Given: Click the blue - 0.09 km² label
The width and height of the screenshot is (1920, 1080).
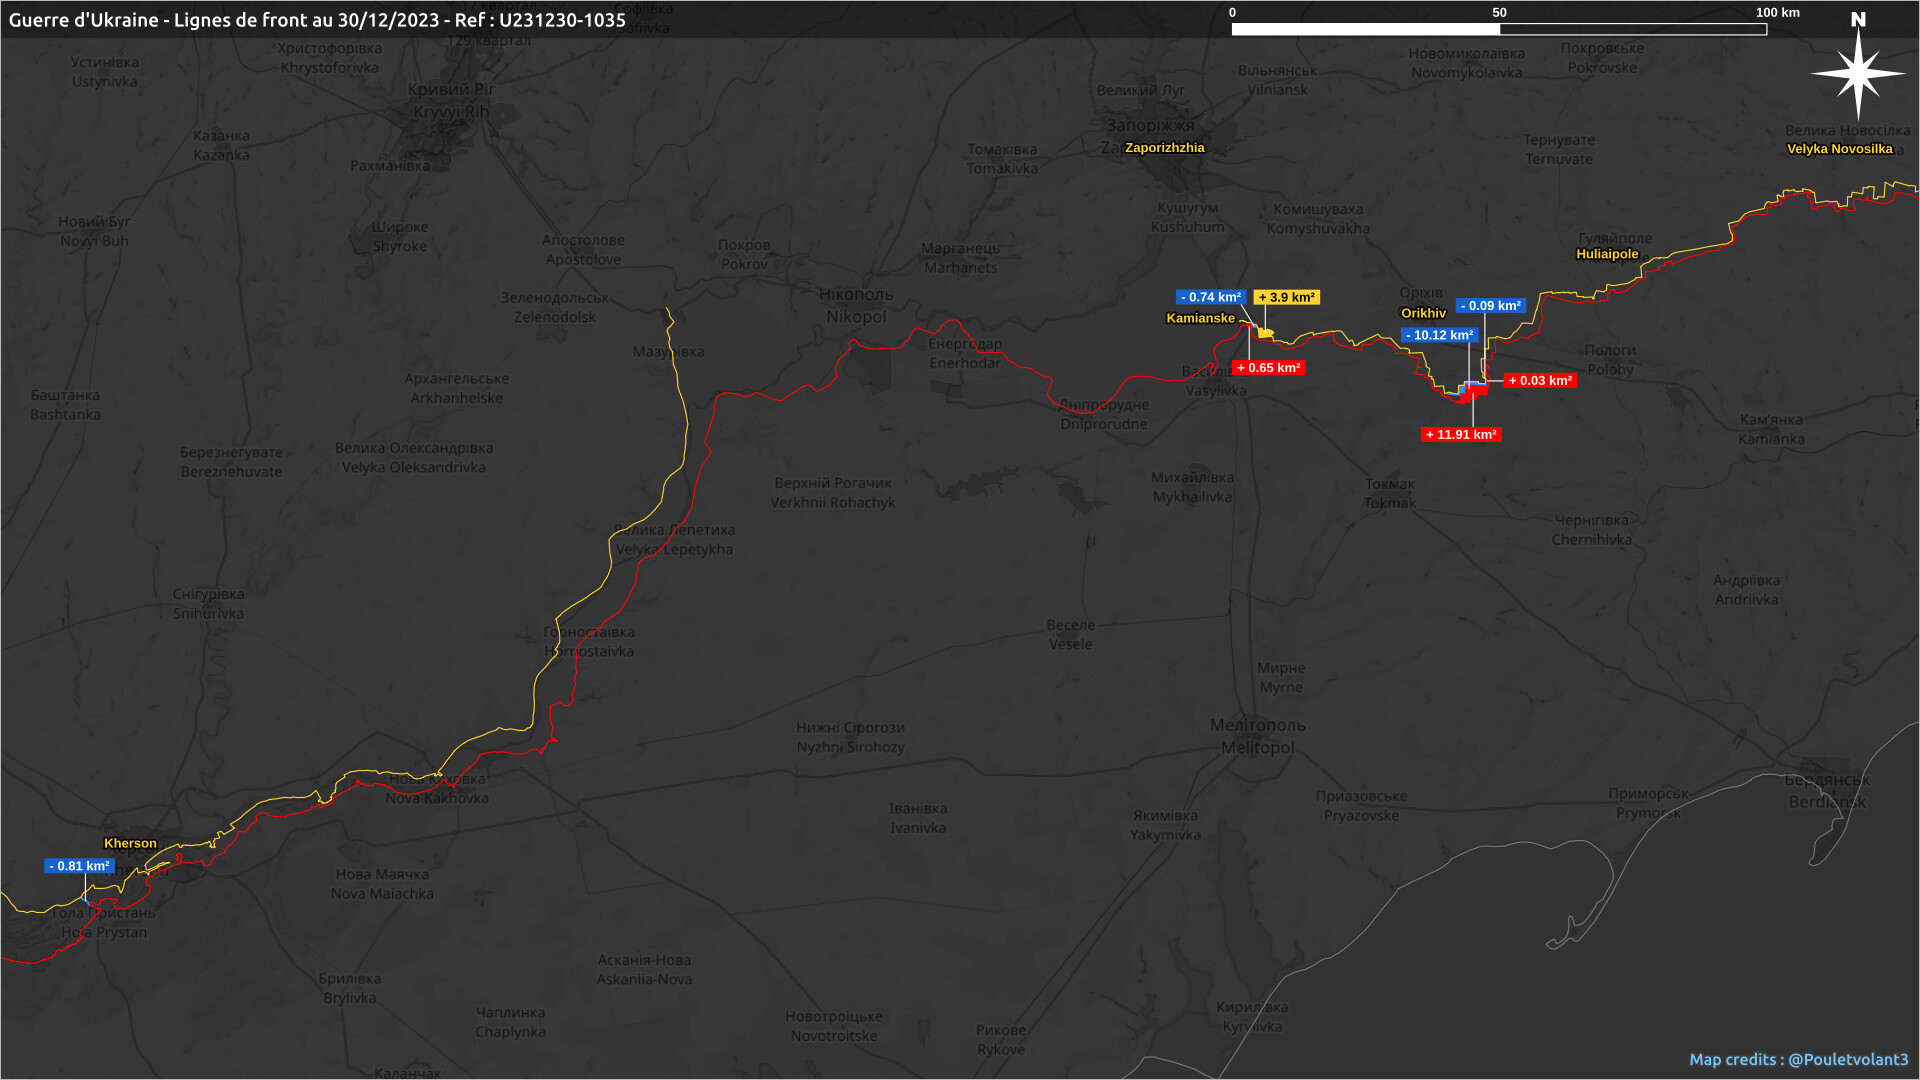Looking at the screenshot, I should point(1490,306).
